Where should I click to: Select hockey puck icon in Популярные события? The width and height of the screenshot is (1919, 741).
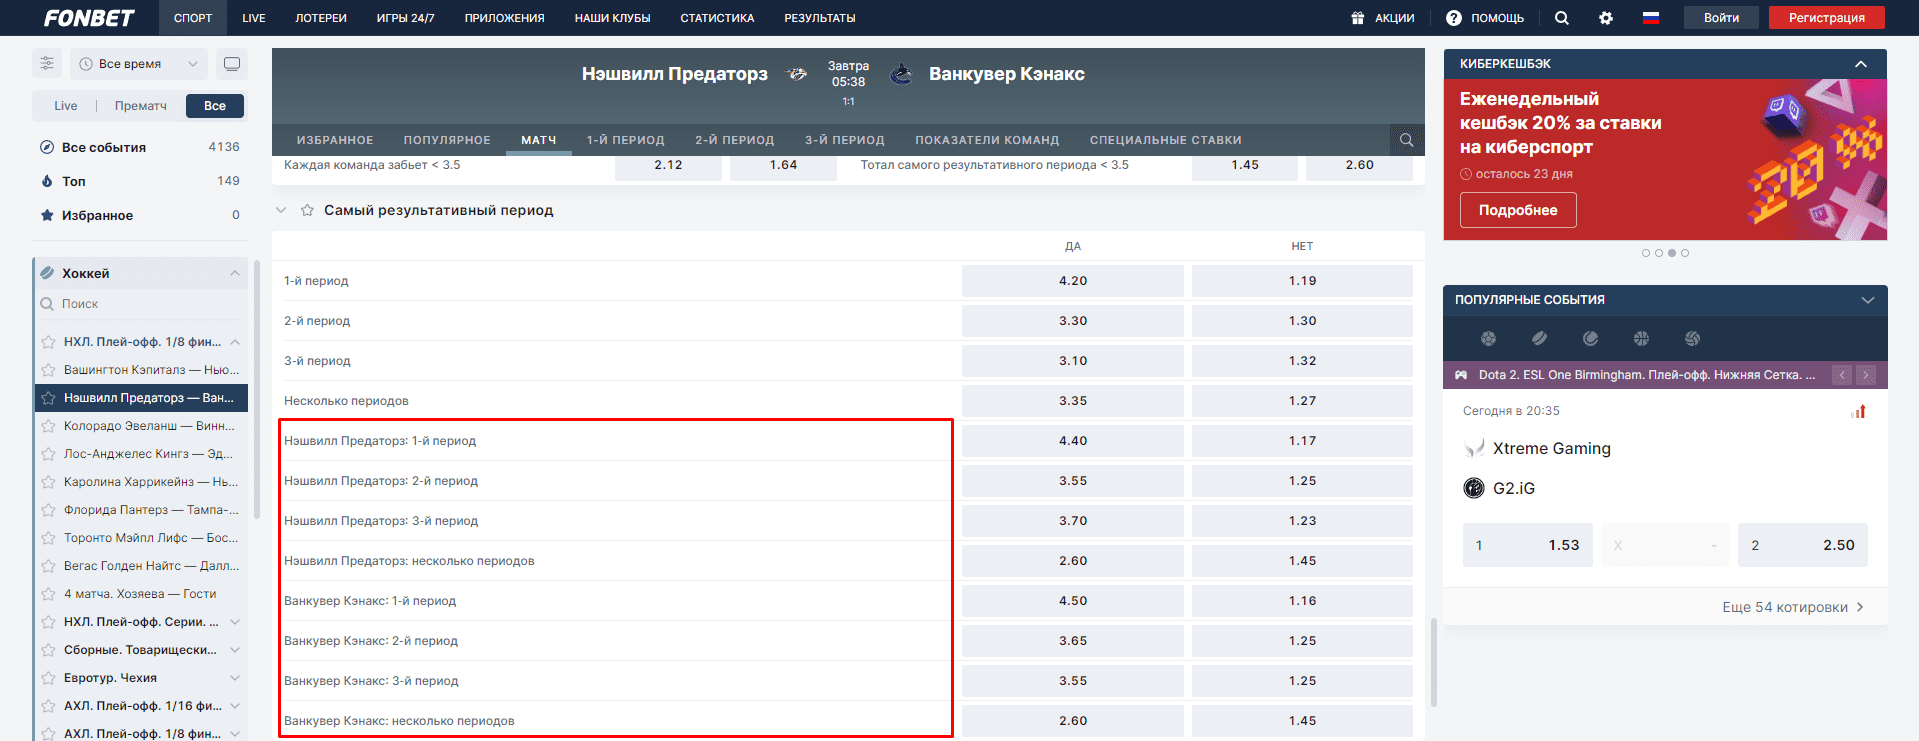(x=1540, y=339)
